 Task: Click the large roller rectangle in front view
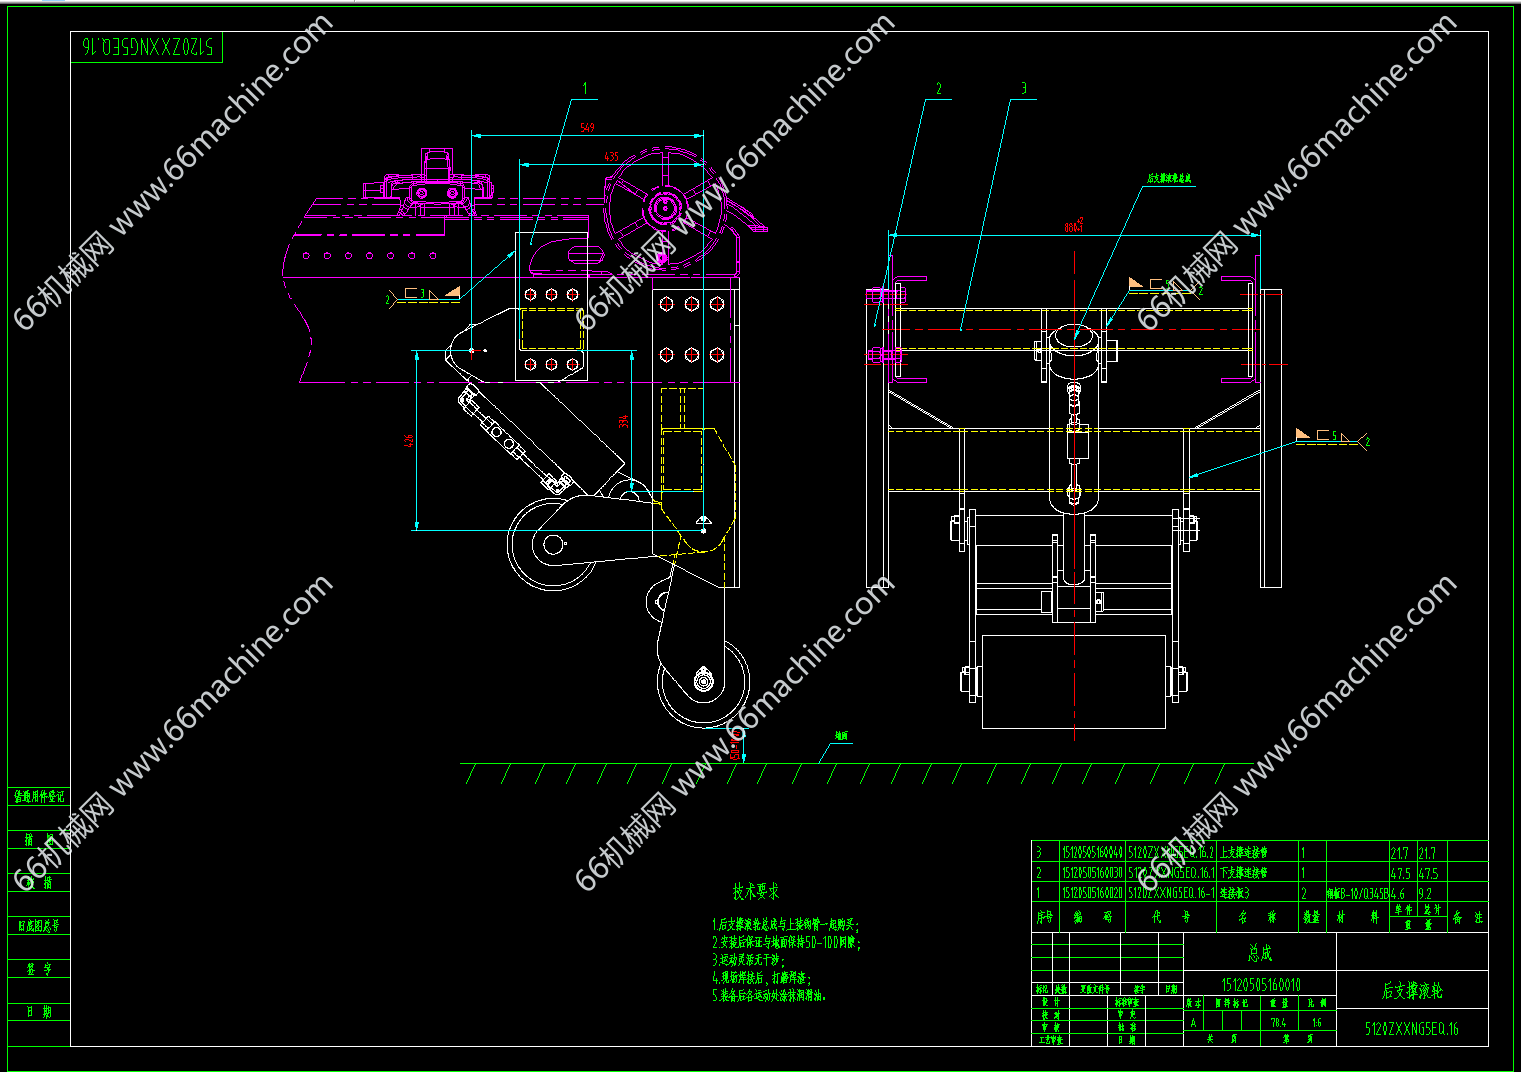click(x=1074, y=681)
